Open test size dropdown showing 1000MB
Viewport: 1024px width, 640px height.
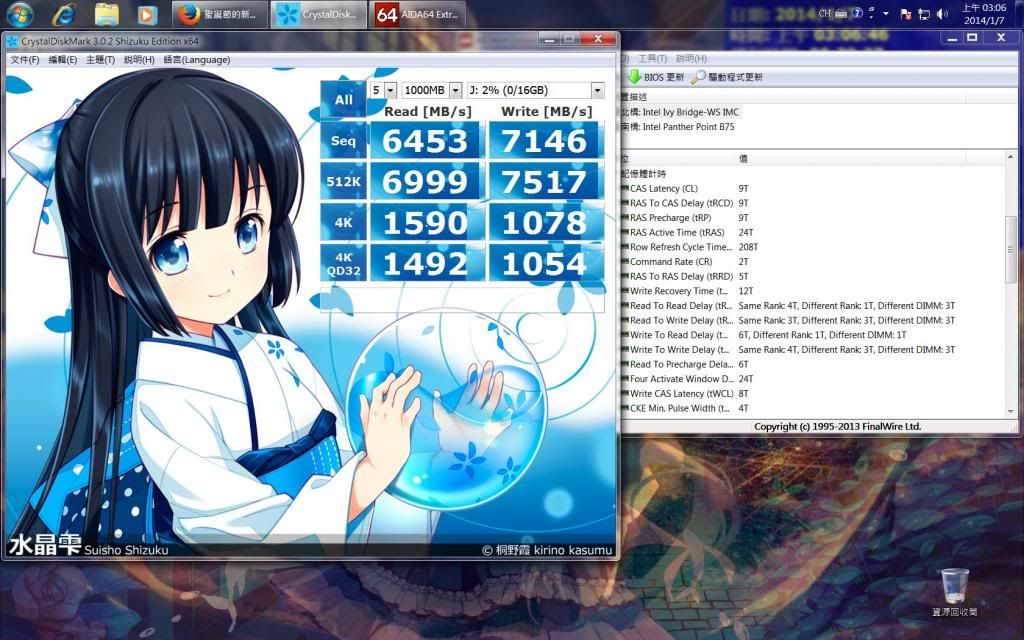[432, 90]
